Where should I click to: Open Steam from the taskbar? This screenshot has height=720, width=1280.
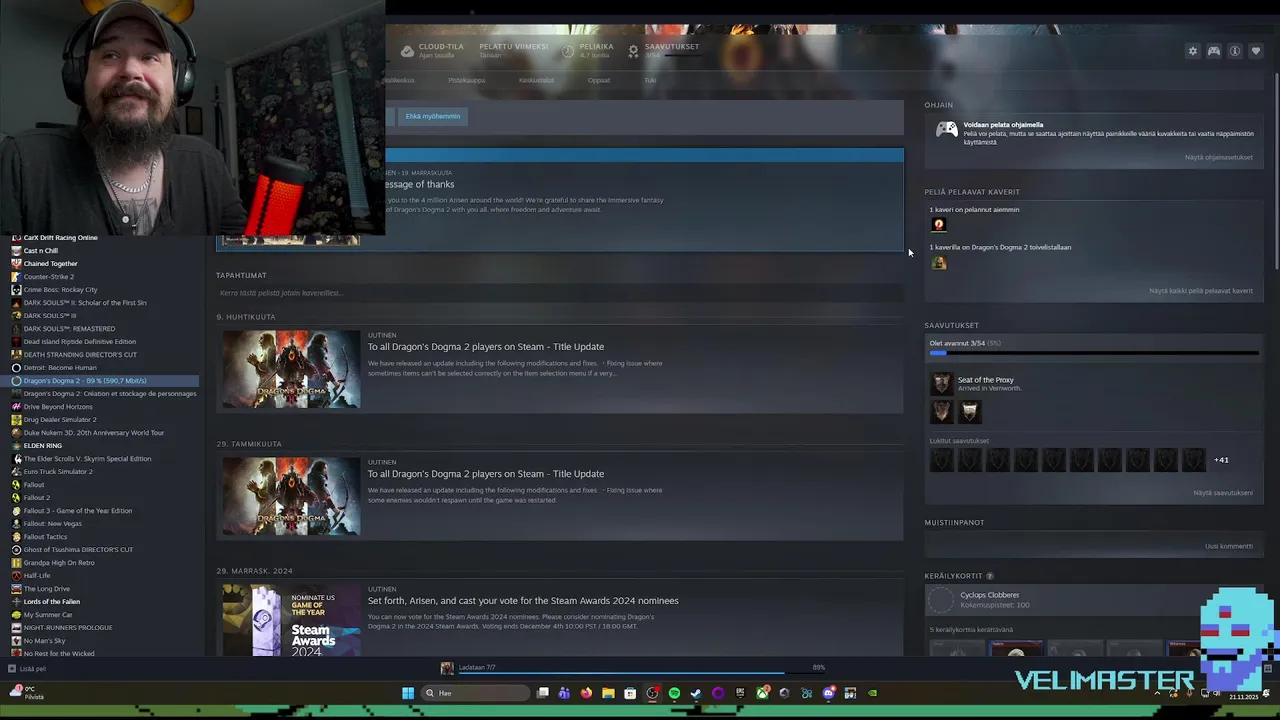pyautogui.click(x=696, y=693)
